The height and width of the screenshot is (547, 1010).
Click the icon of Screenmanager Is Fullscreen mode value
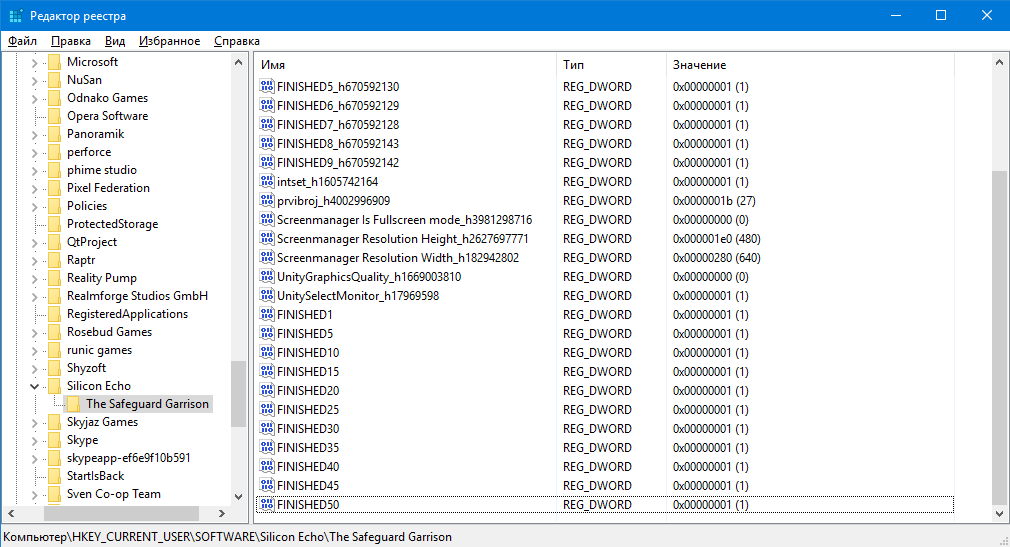(x=267, y=218)
